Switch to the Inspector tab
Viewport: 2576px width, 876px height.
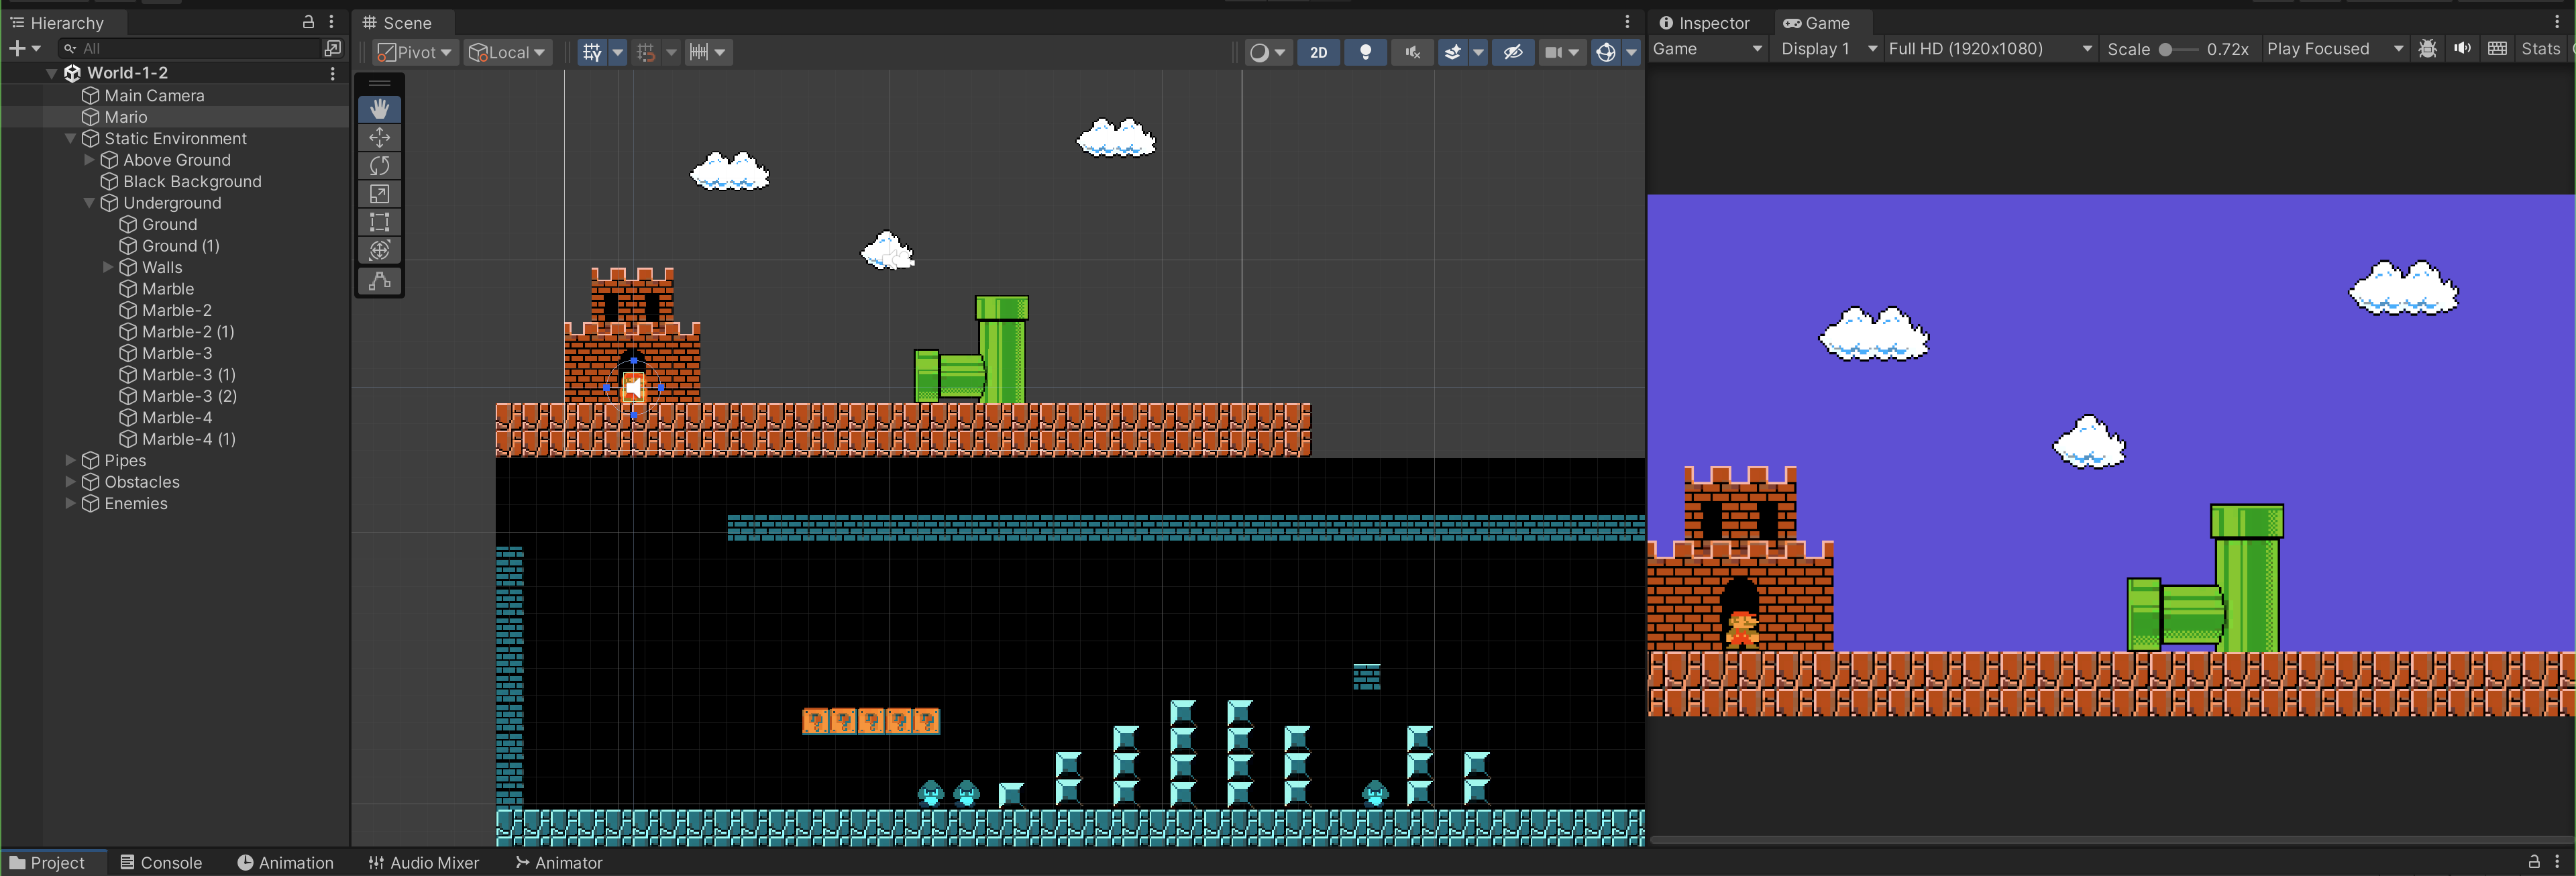1704,23
